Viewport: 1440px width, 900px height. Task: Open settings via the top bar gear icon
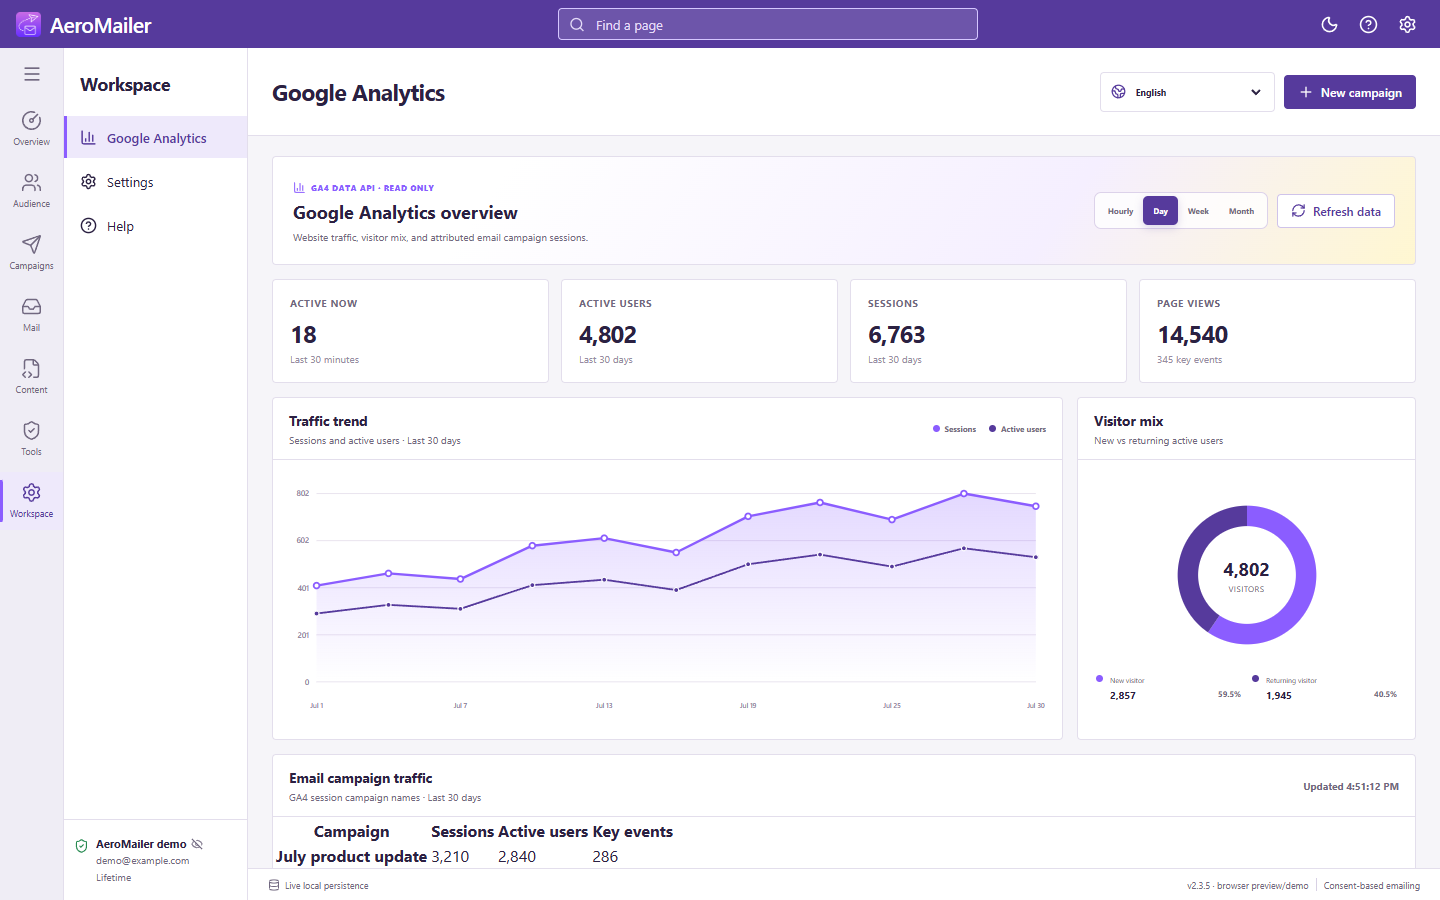click(1407, 25)
